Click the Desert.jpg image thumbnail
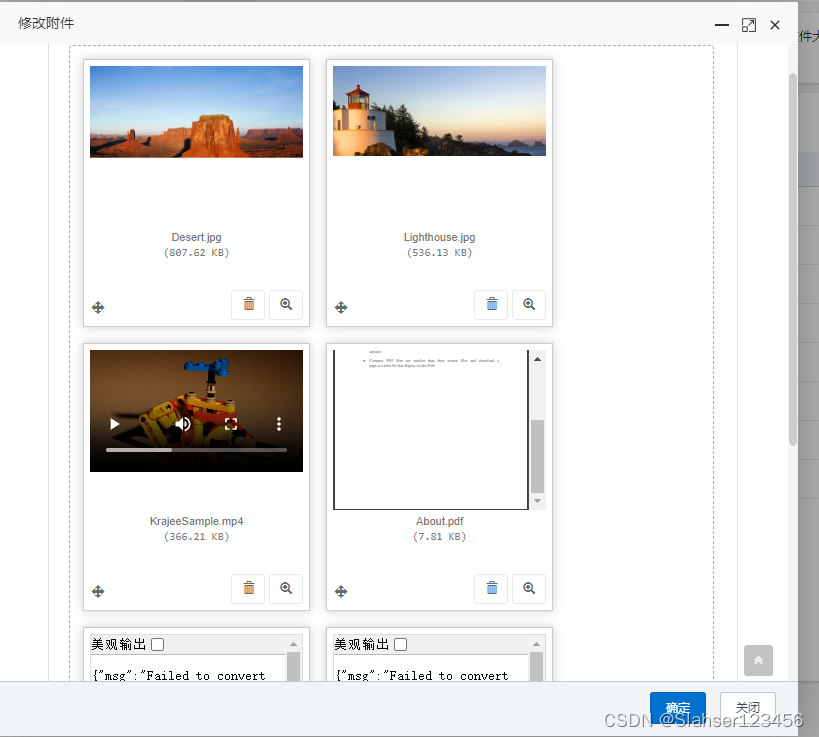The image size is (819, 737). tap(196, 112)
